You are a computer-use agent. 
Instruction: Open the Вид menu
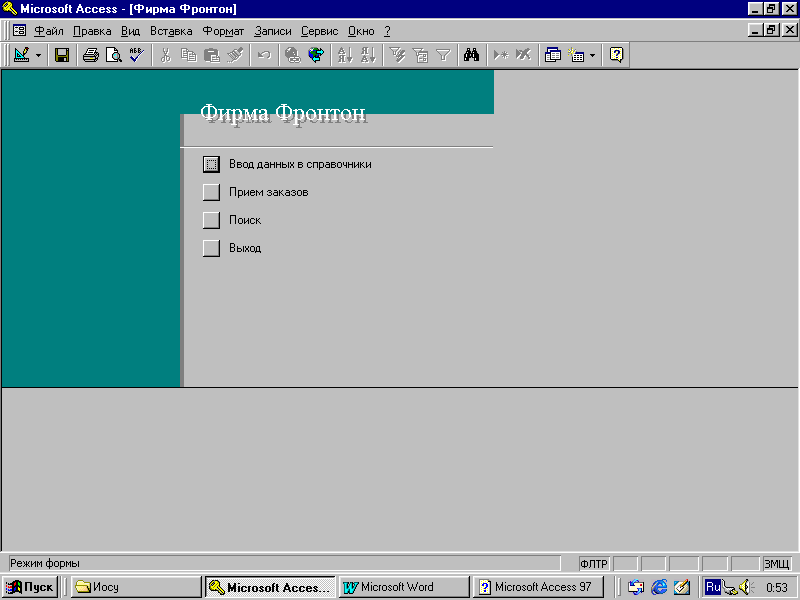tap(131, 31)
